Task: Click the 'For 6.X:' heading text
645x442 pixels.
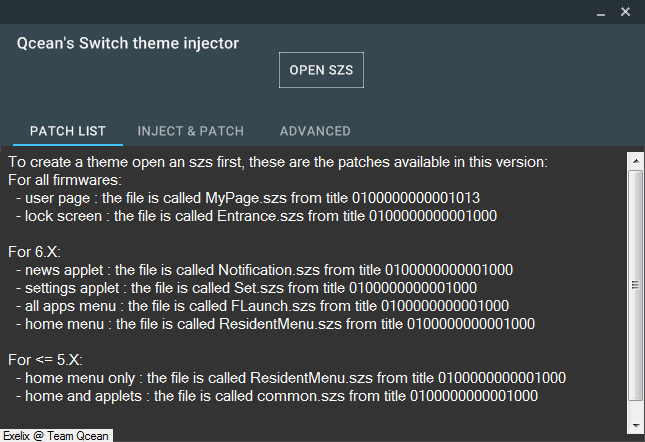Action: [35, 252]
